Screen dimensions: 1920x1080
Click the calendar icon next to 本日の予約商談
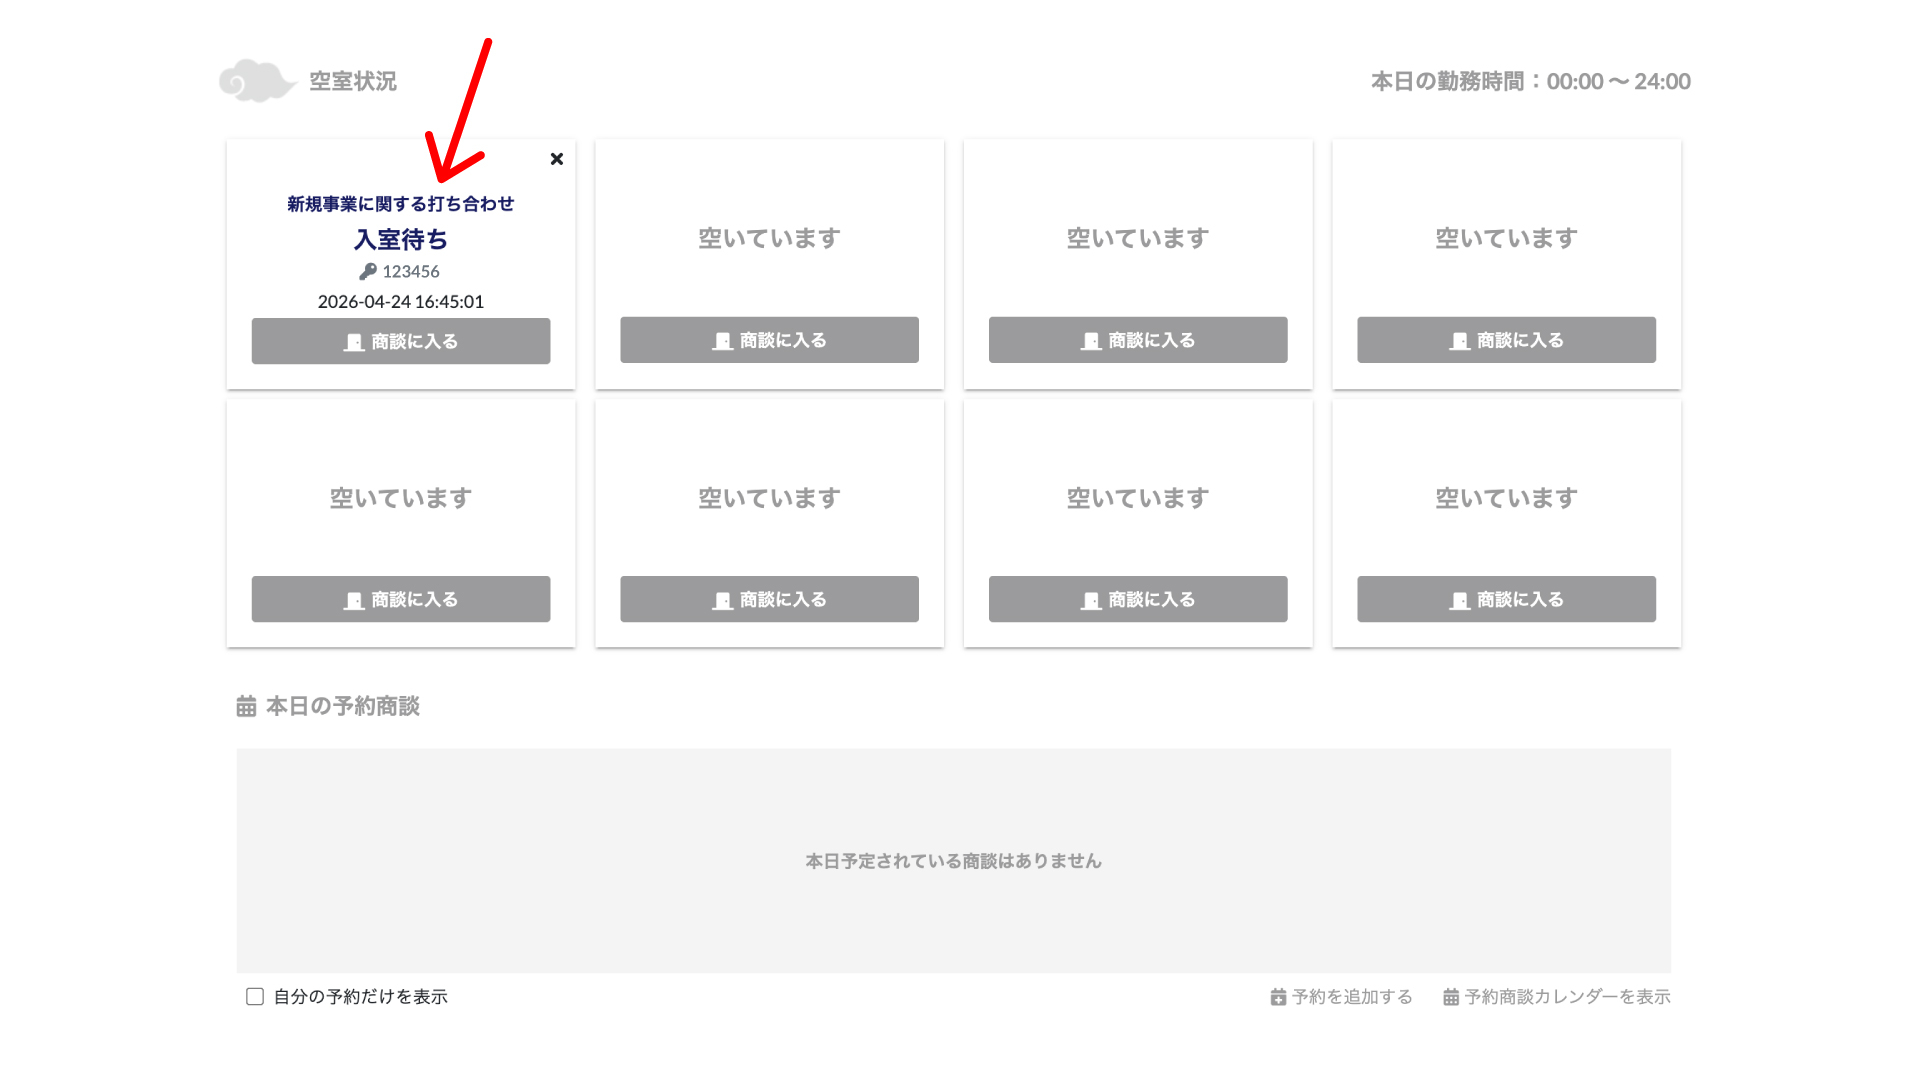pos(246,706)
